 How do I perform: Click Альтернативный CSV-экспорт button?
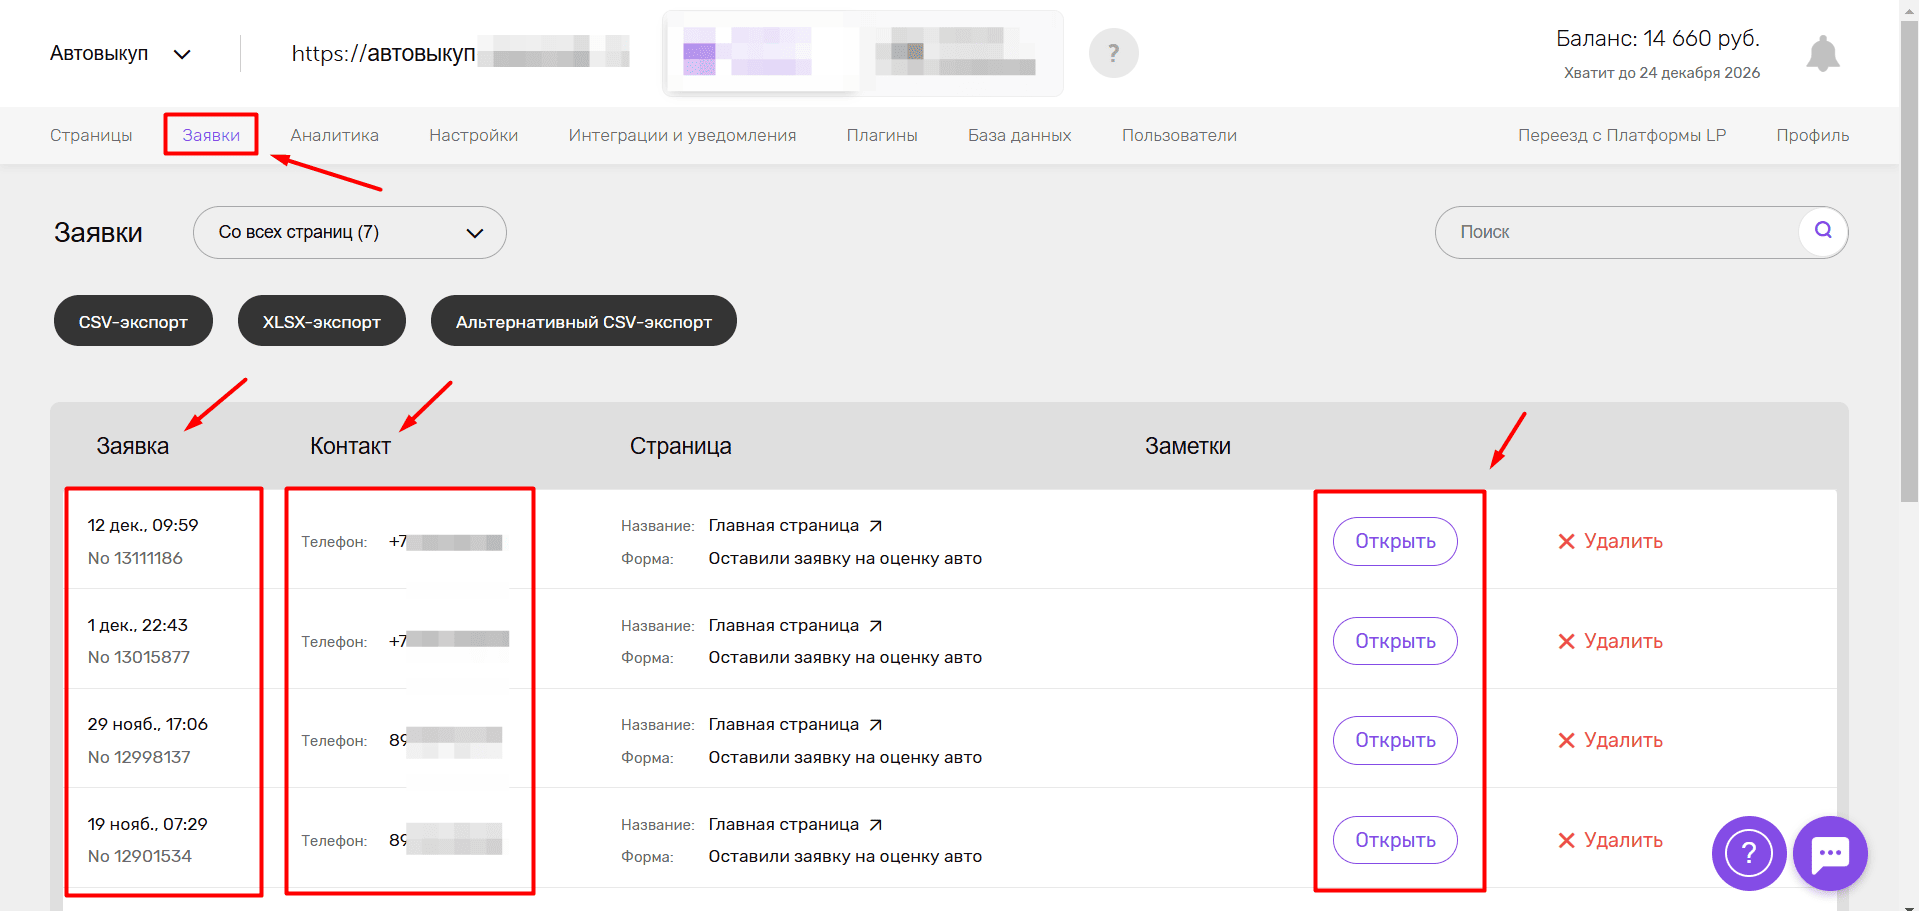[584, 321]
